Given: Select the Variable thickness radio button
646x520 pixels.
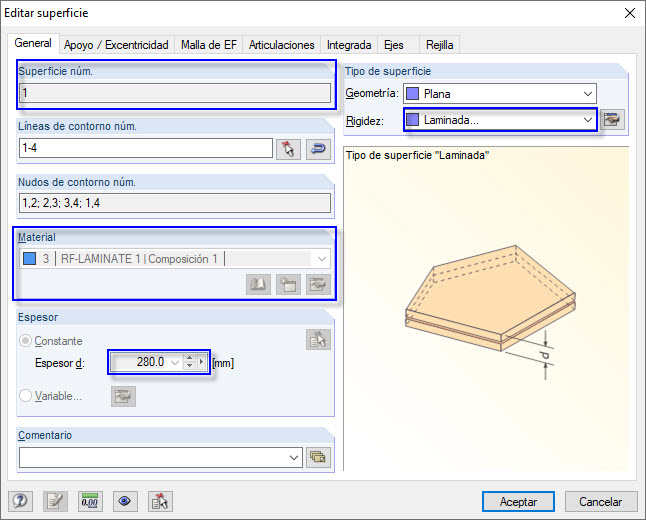Looking at the screenshot, I should pos(26,396).
